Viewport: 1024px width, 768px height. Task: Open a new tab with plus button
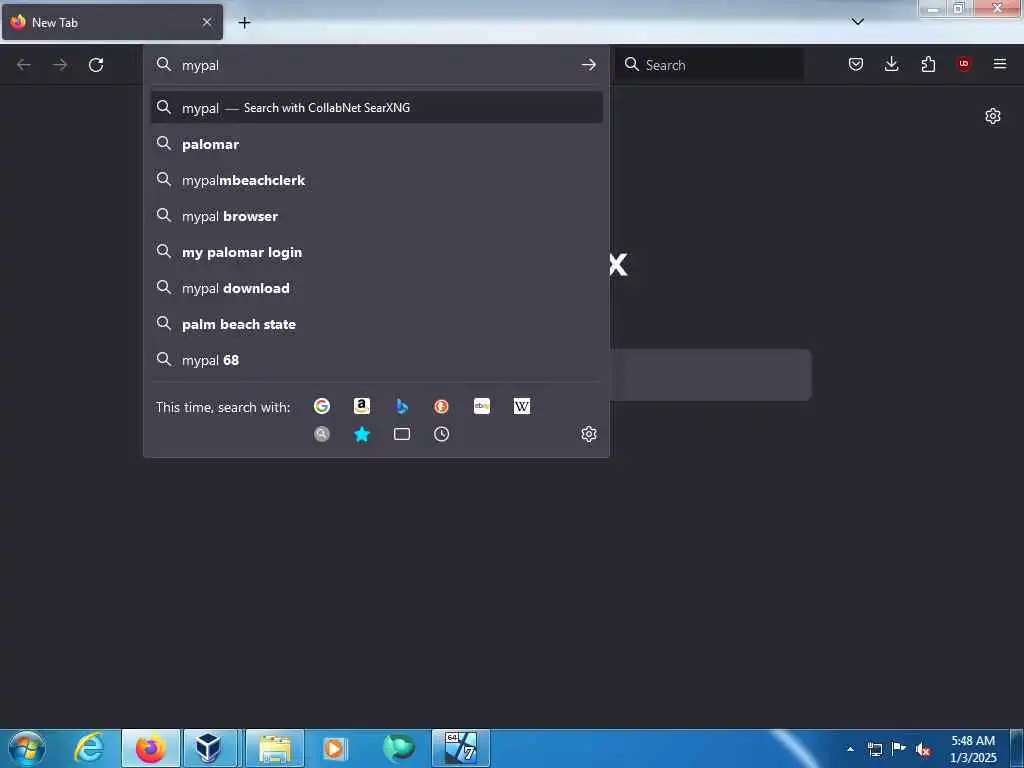coord(244,23)
